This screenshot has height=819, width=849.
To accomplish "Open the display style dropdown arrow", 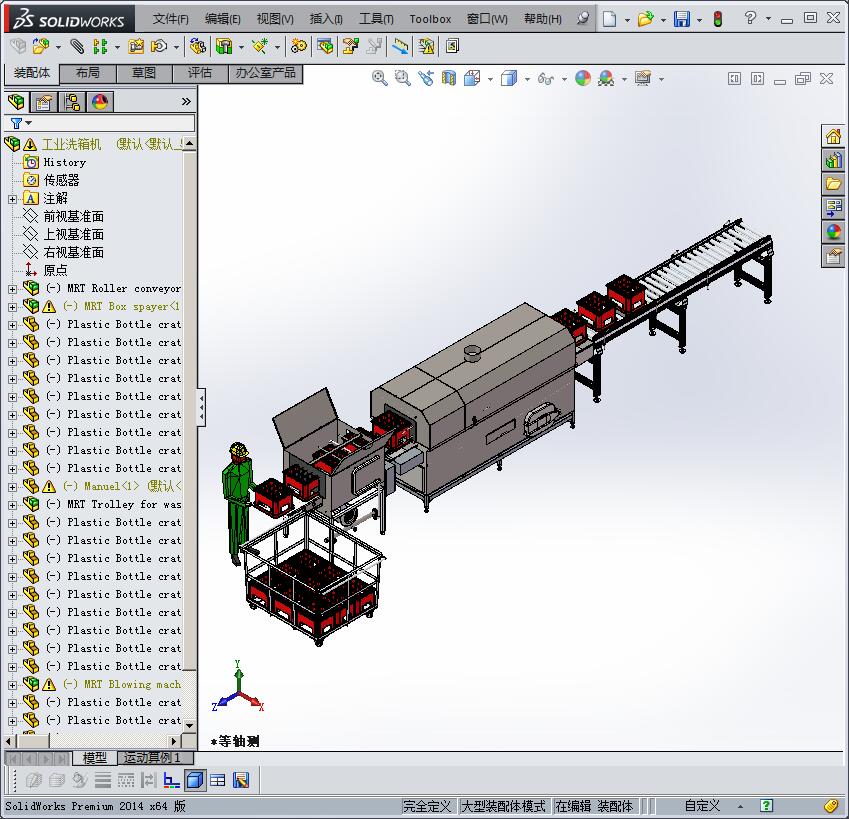I will (x=526, y=79).
